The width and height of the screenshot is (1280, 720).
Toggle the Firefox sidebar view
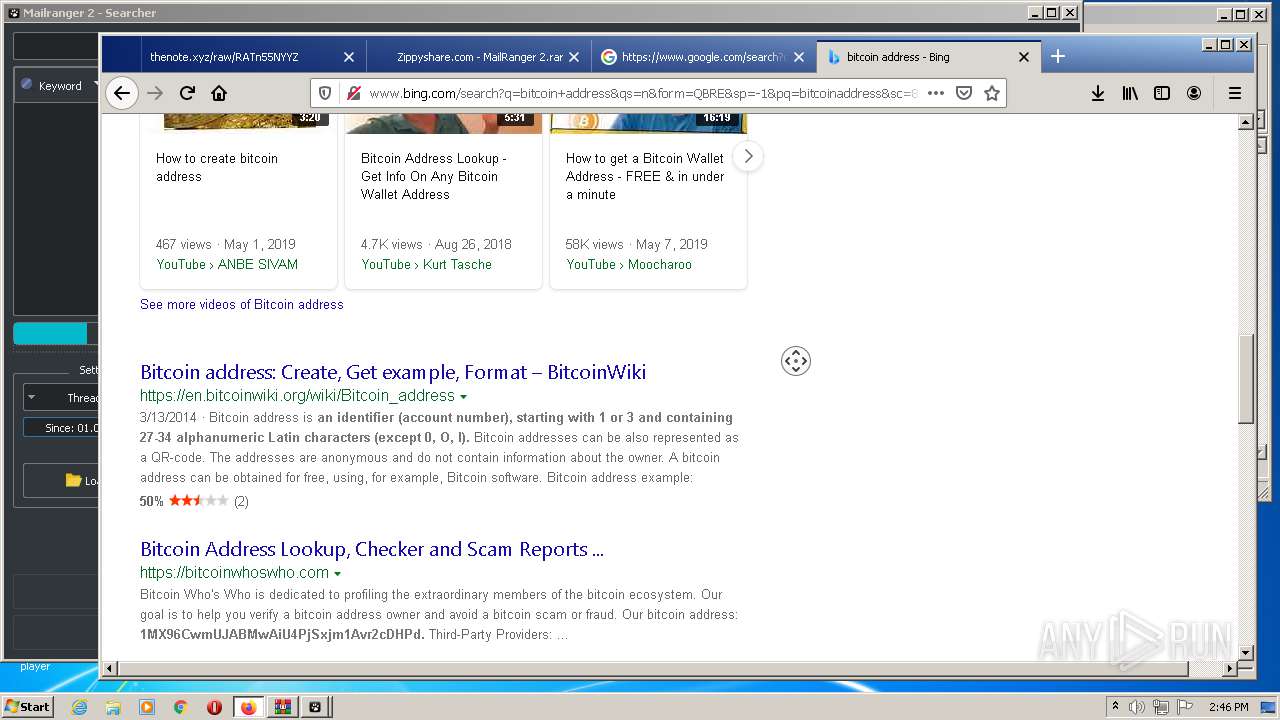(x=1162, y=93)
